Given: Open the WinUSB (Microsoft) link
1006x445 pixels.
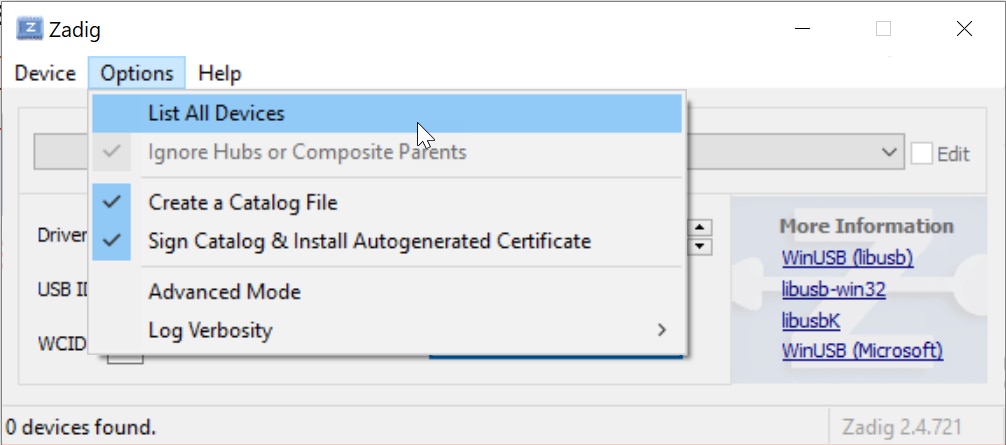Looking at the screenshot, I should click(862, 351).
